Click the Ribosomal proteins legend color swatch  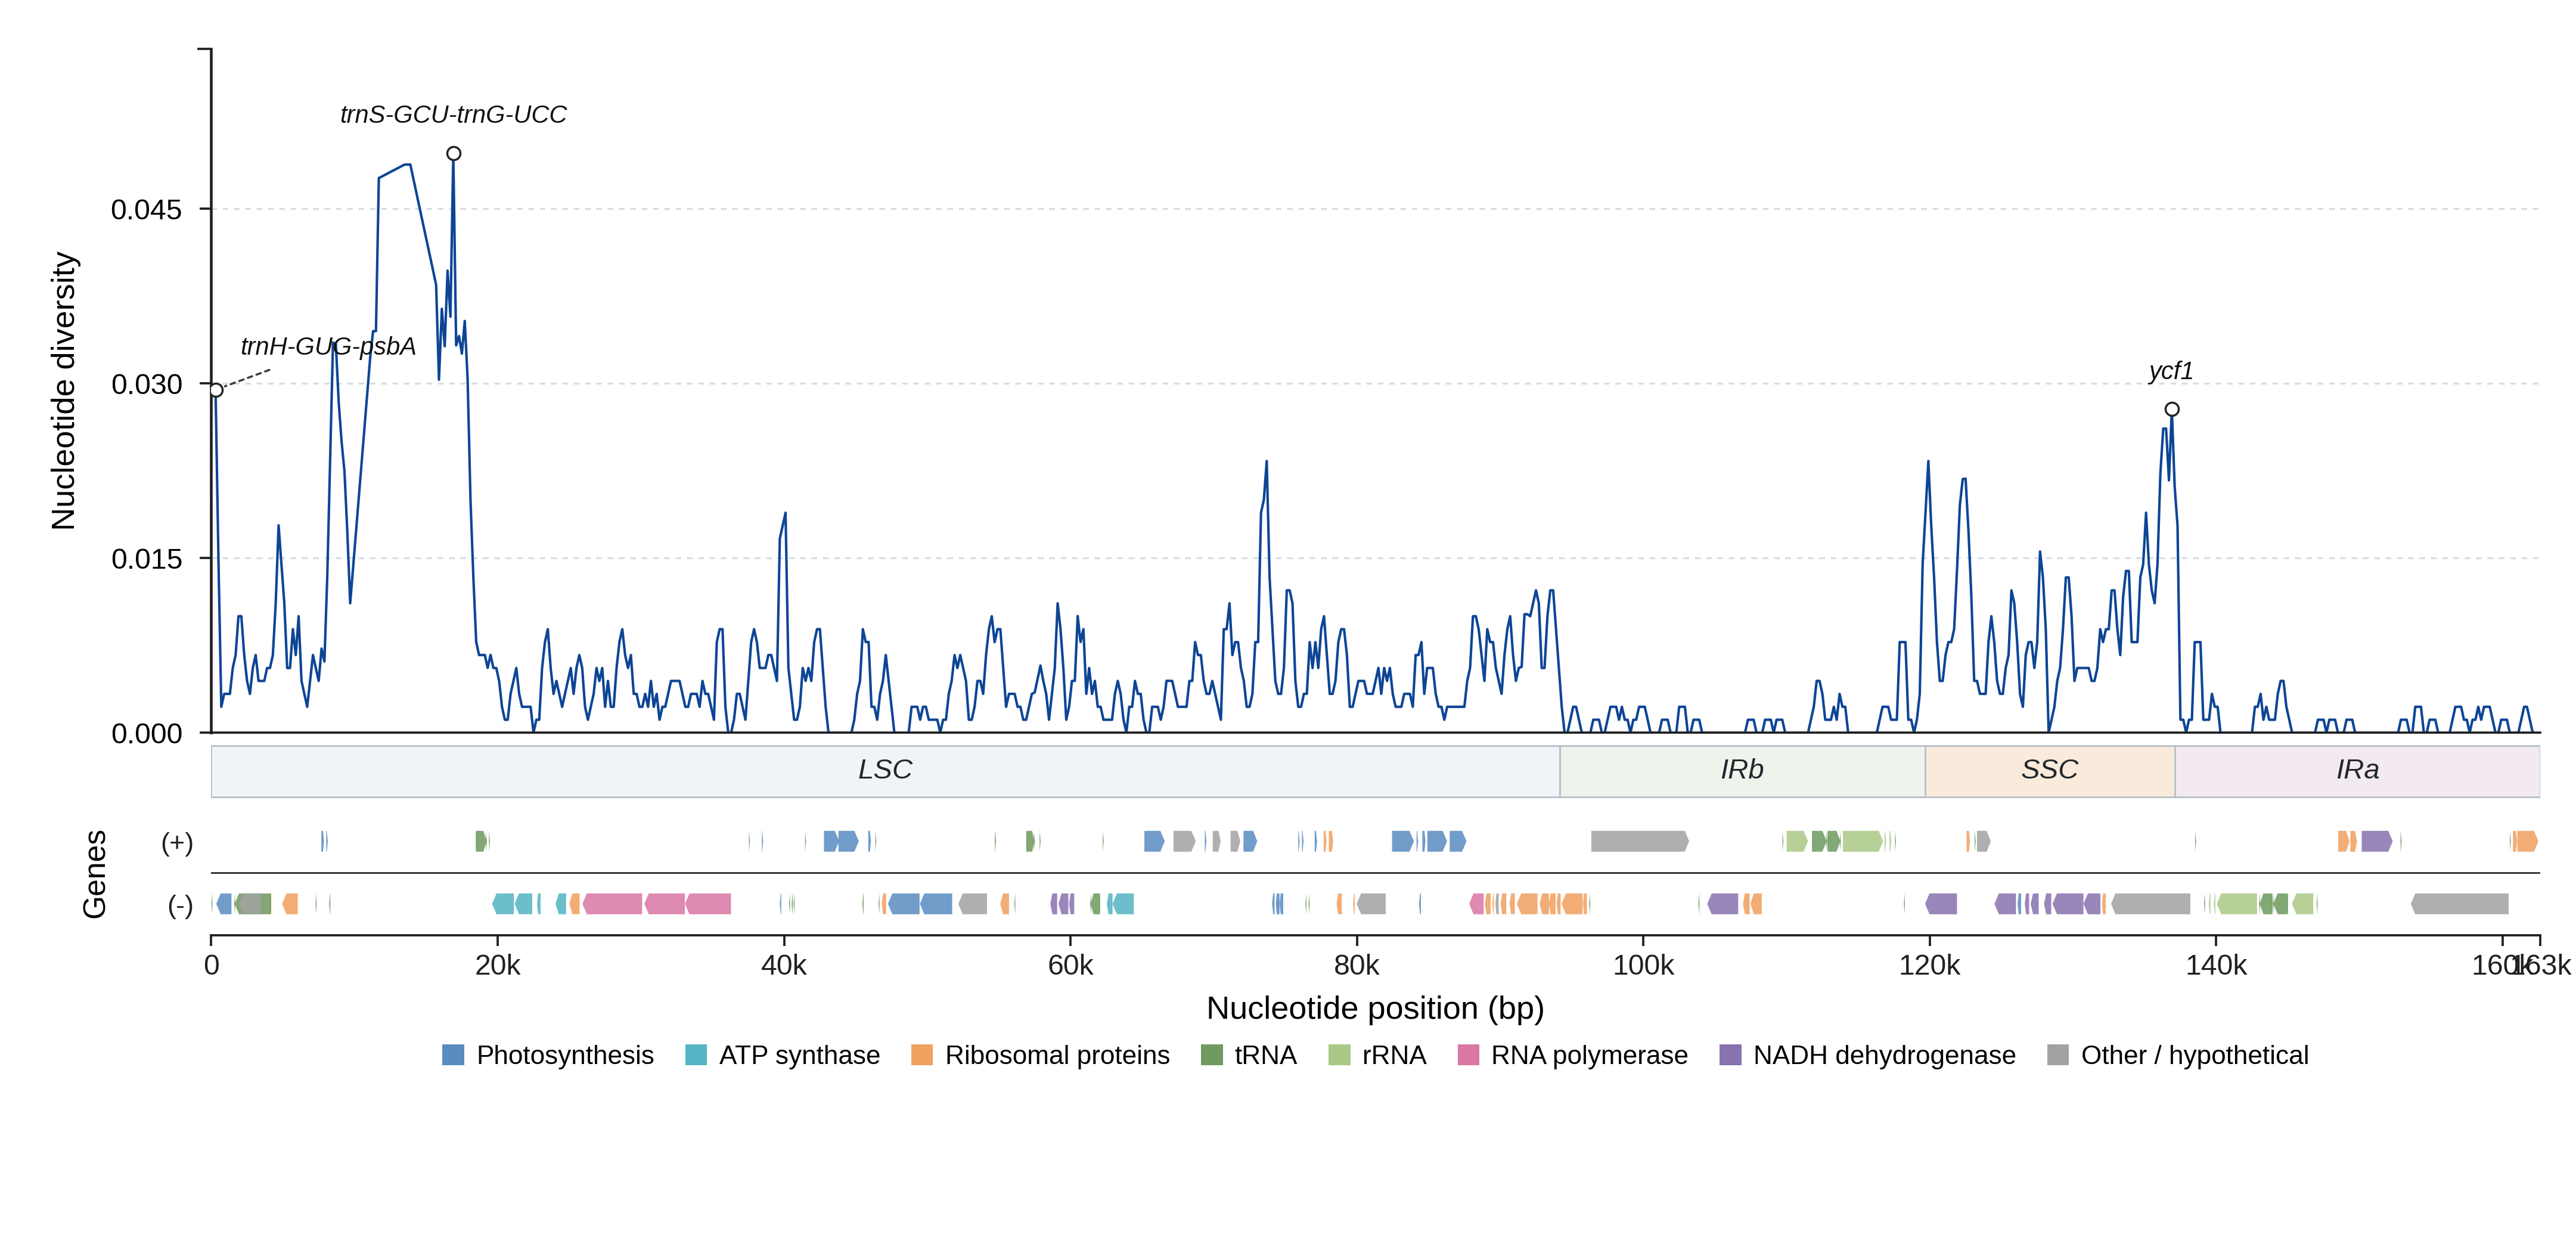922,1055
